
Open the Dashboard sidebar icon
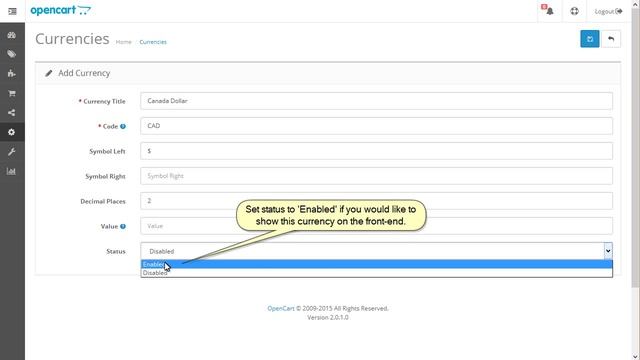click(x=11, y=35)
